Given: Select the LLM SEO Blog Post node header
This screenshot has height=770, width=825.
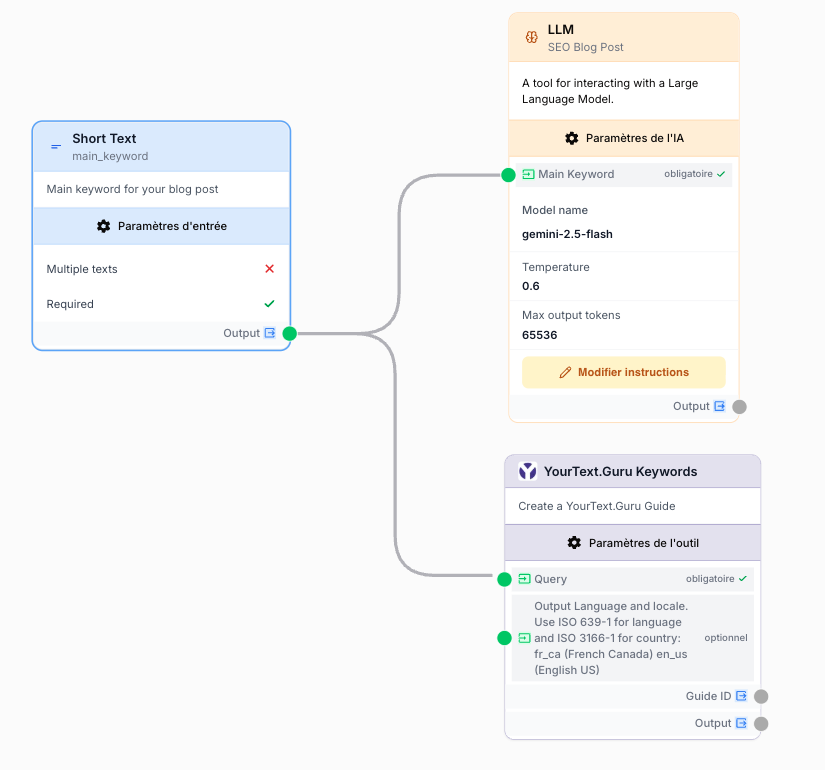Looking at the screenshot, I should (623, 36).
